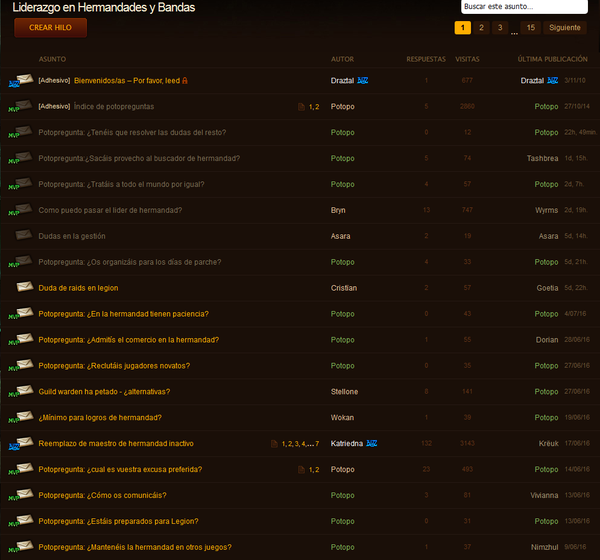
Task: Open thread ¿Tratáis a todo el mundo por igual?
Action: tap(121, 184)
